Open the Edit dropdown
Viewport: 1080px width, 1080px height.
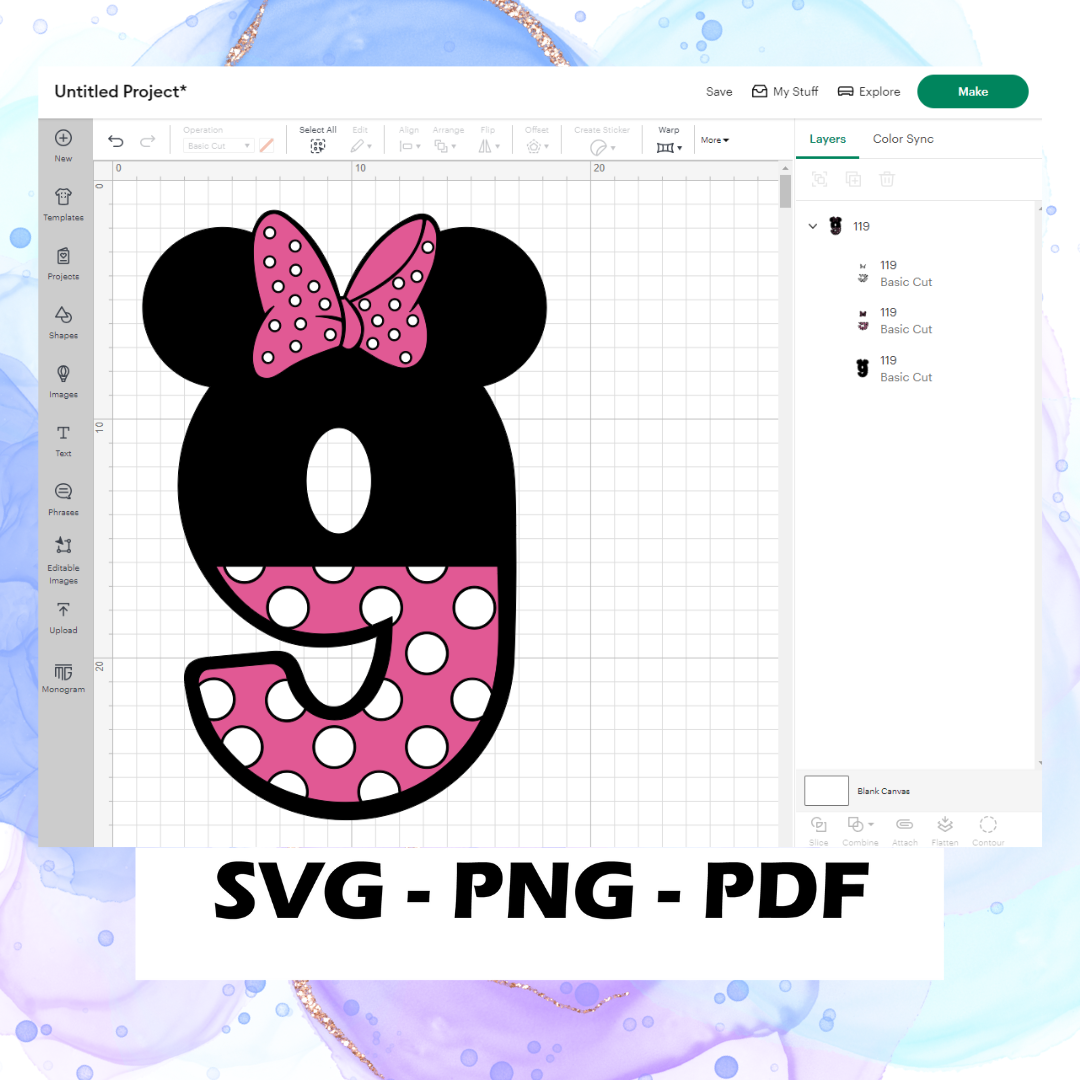pyautogui.click(x=360, y=146)
